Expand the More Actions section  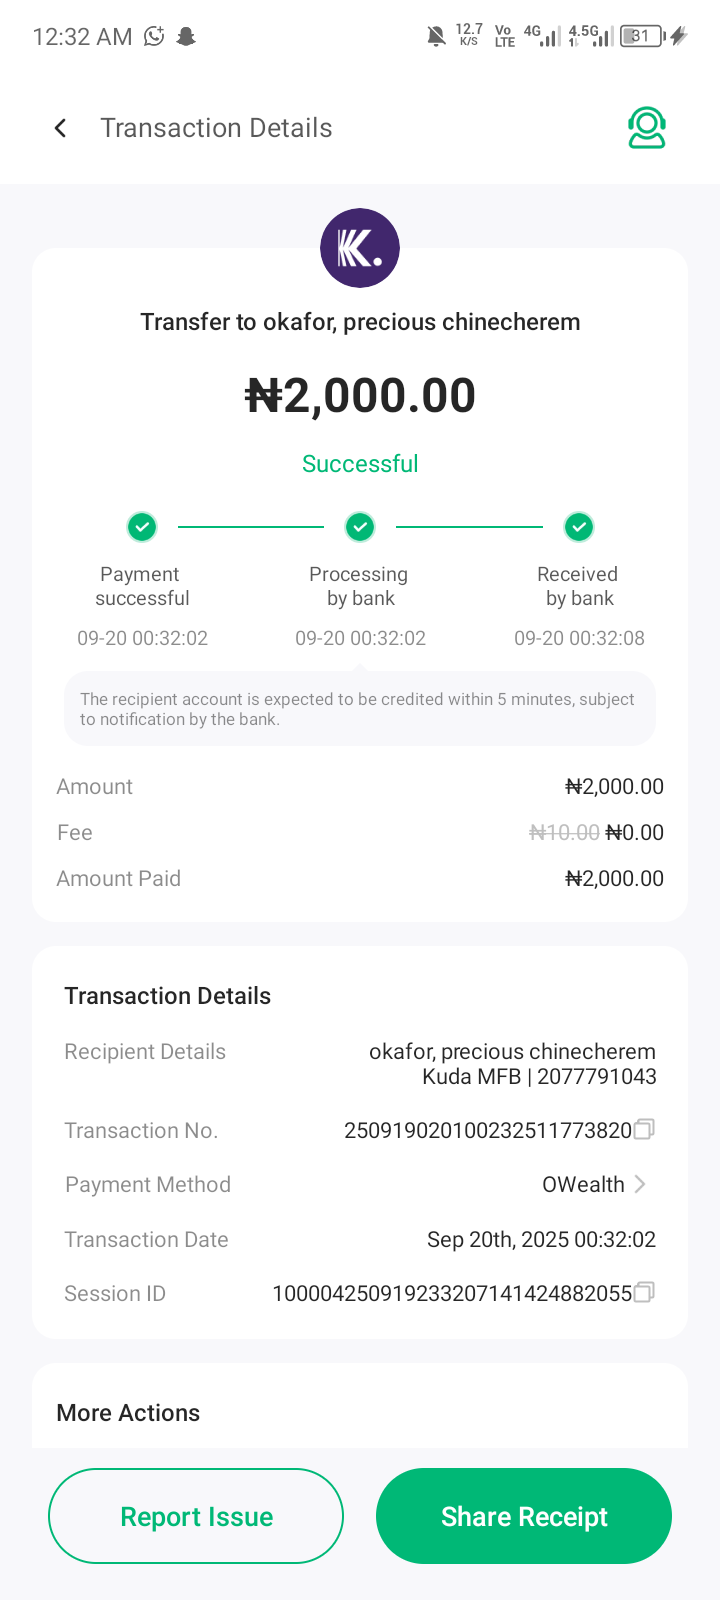pyautogui.click(x=128, y=1412)
